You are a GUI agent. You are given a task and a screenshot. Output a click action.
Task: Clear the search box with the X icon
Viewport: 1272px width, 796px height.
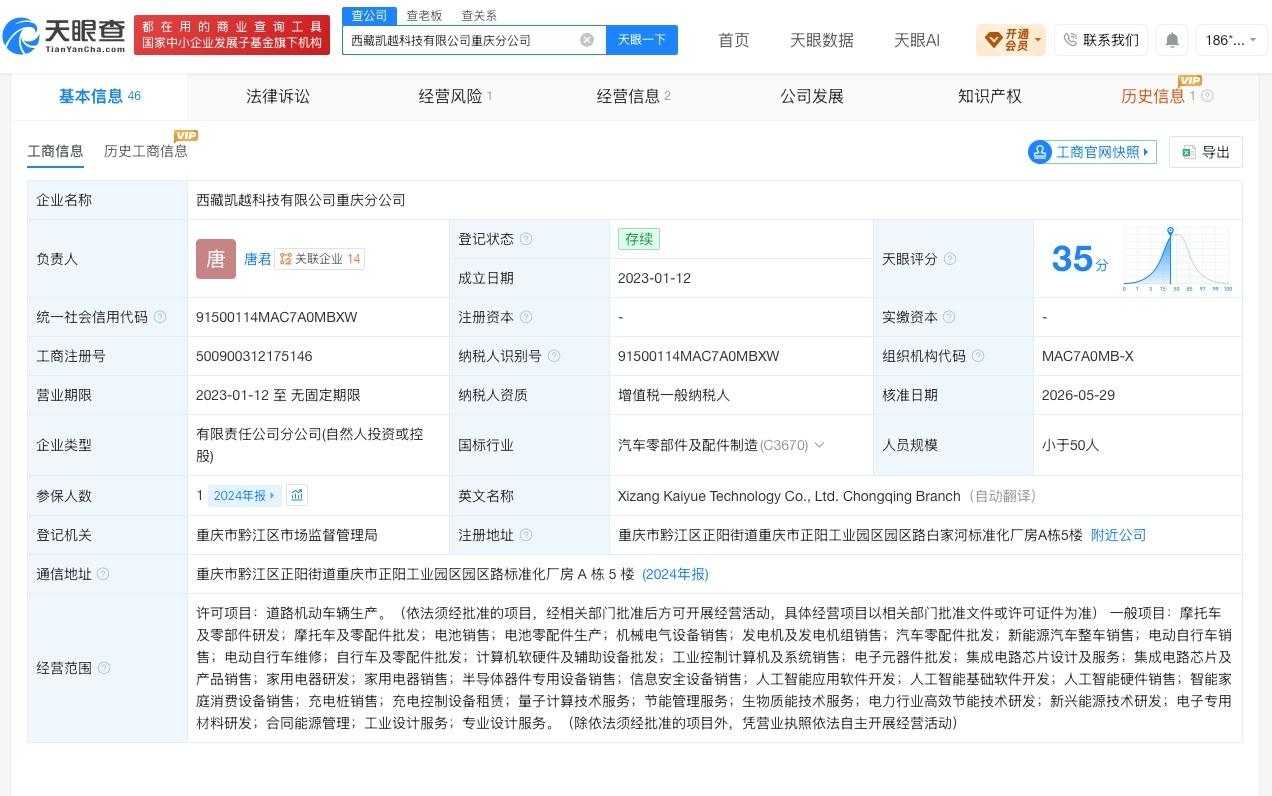pos(587,40)
